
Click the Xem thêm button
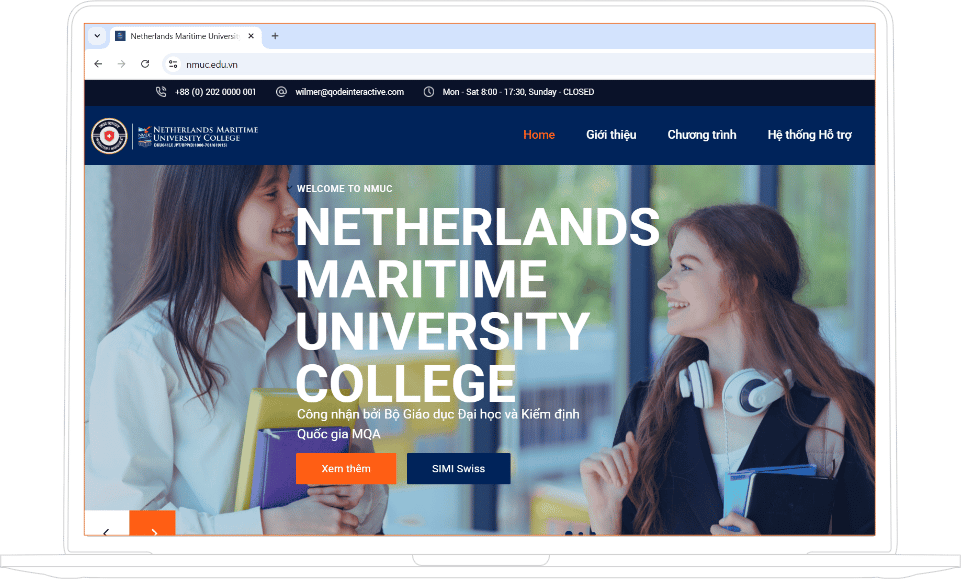[346, 469]
